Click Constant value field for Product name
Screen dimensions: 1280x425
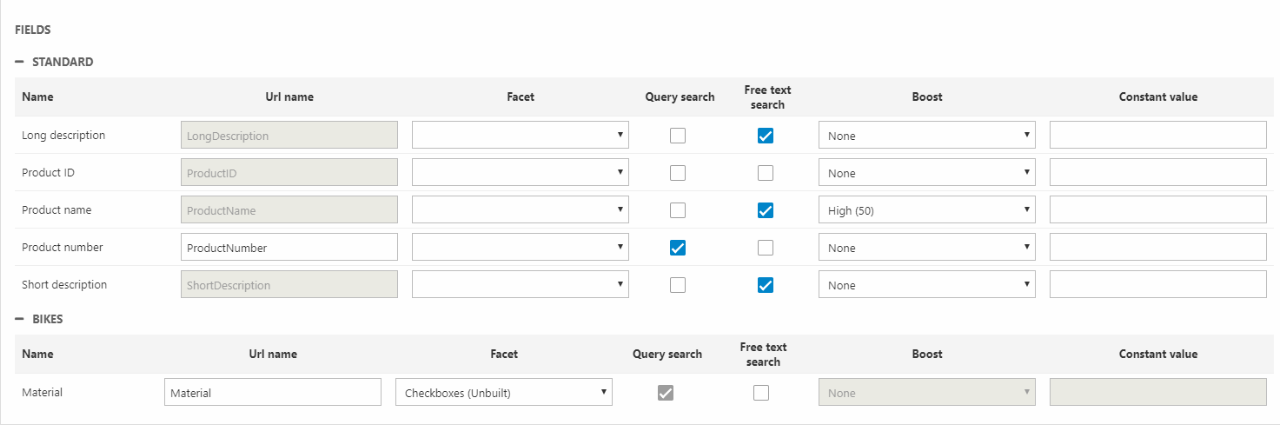point(1157,211)
